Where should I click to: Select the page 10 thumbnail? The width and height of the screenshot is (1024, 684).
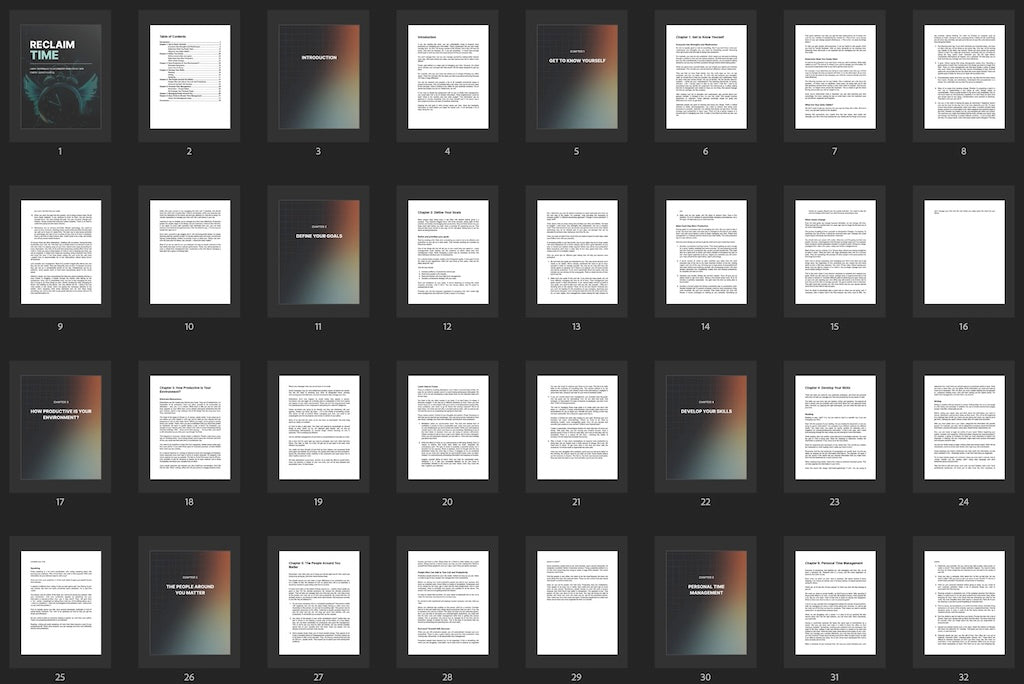[x=189, y=252]
